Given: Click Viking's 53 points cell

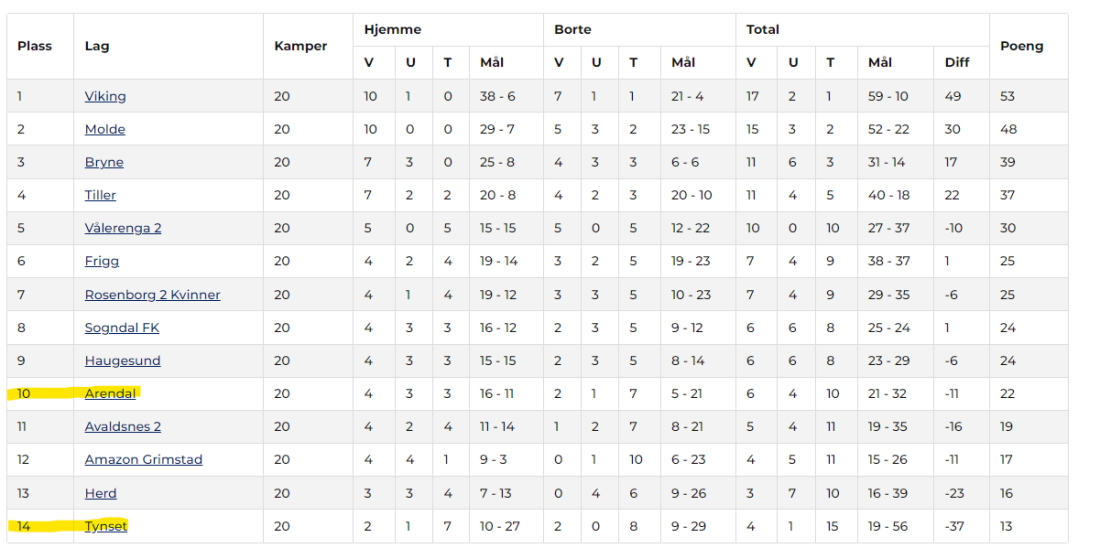Looking at the screenshot, I should (1008, 96).
